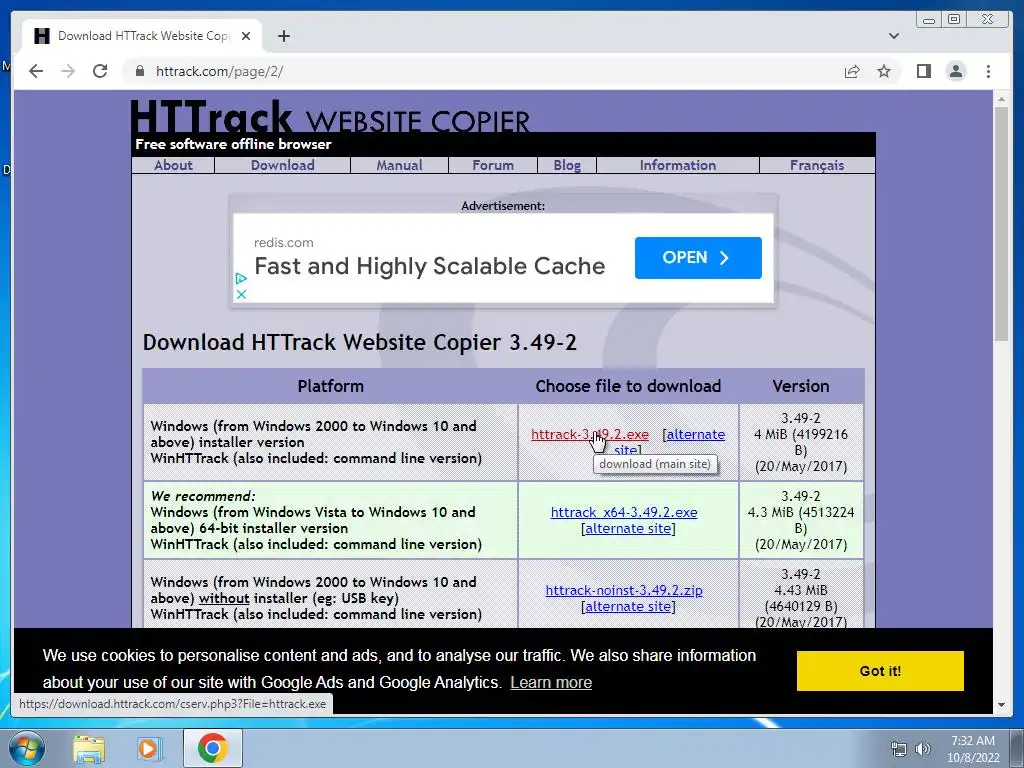The width and height of the screenshot is (1024, 768).
Task: Go back to the previous page
Action: 36,71
